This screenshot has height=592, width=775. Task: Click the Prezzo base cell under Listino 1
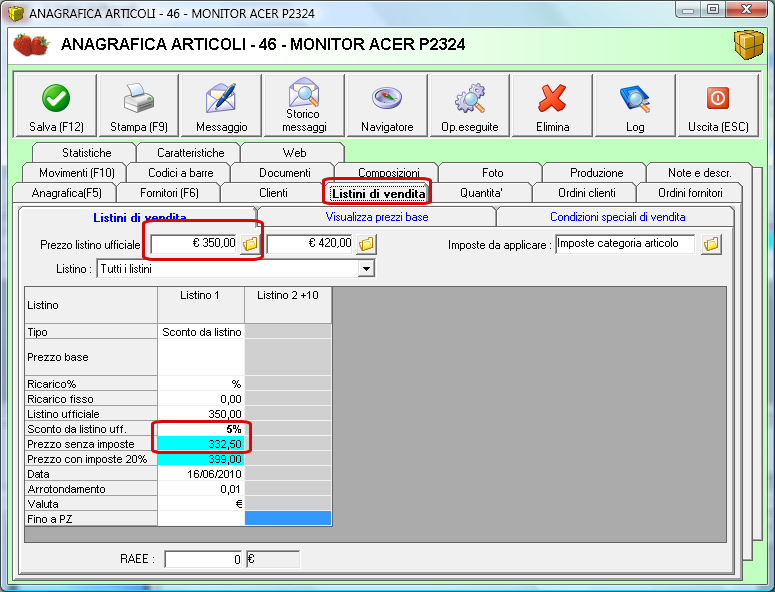[x=201, y=357]
